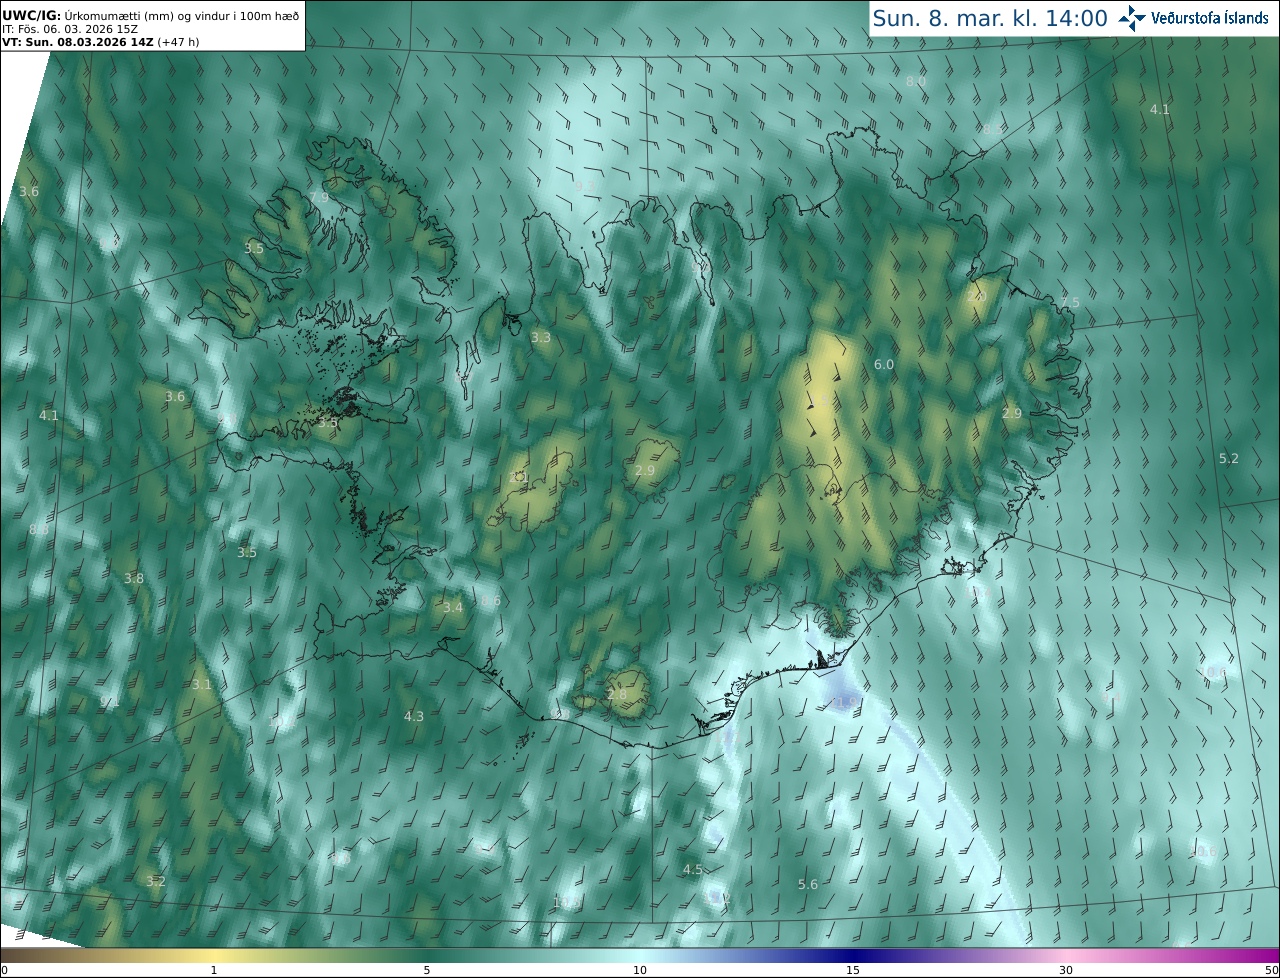Image resolution: width=1280 pixels, height=978 pixels.
Task: Click the map value "7.5"
Action: 1070,303
